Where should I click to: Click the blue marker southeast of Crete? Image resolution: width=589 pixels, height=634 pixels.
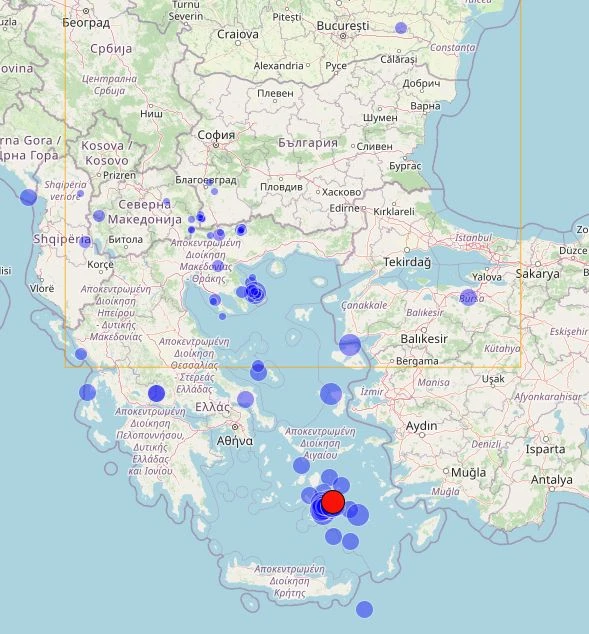[364, 609]
